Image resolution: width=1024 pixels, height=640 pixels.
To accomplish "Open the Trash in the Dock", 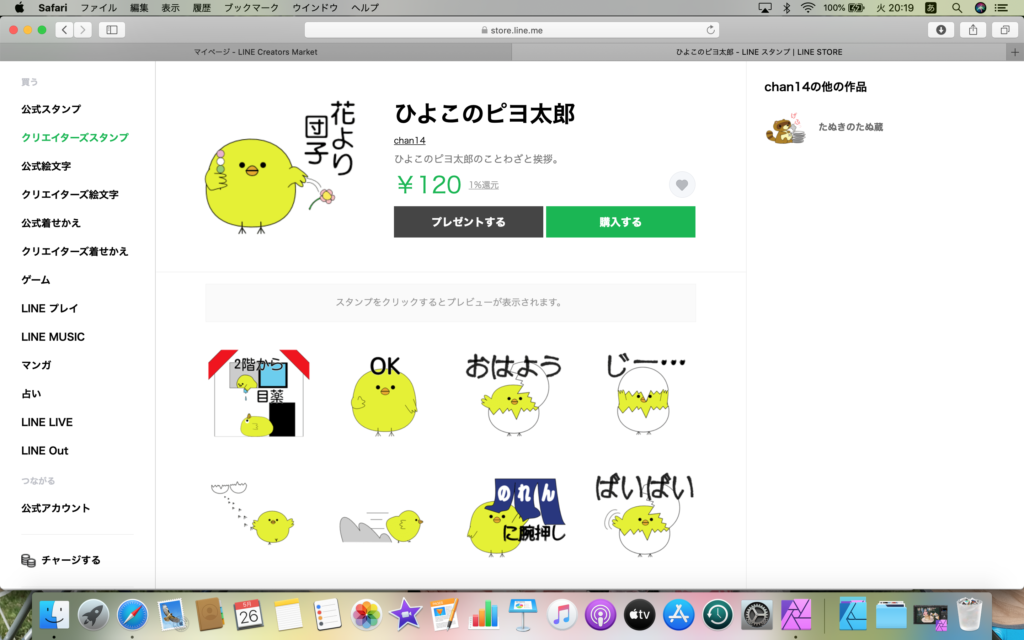I will [x=969, y=614].
